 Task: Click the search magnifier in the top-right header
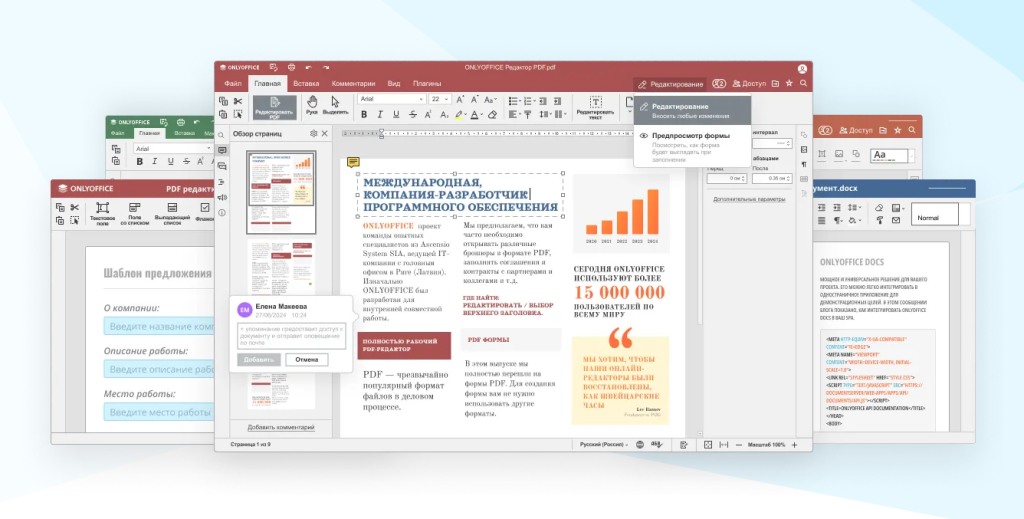pyautogui.click(x=803, y=84)
